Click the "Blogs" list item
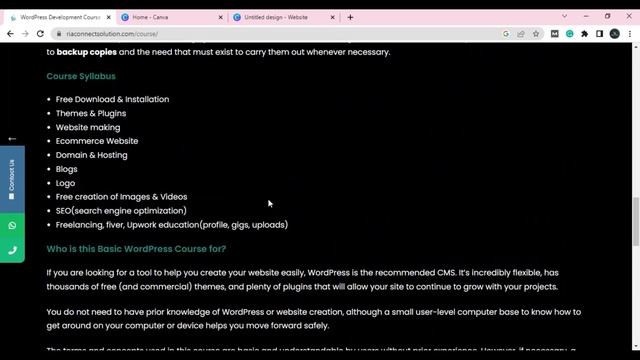640x360 pixels. point(67,169)
